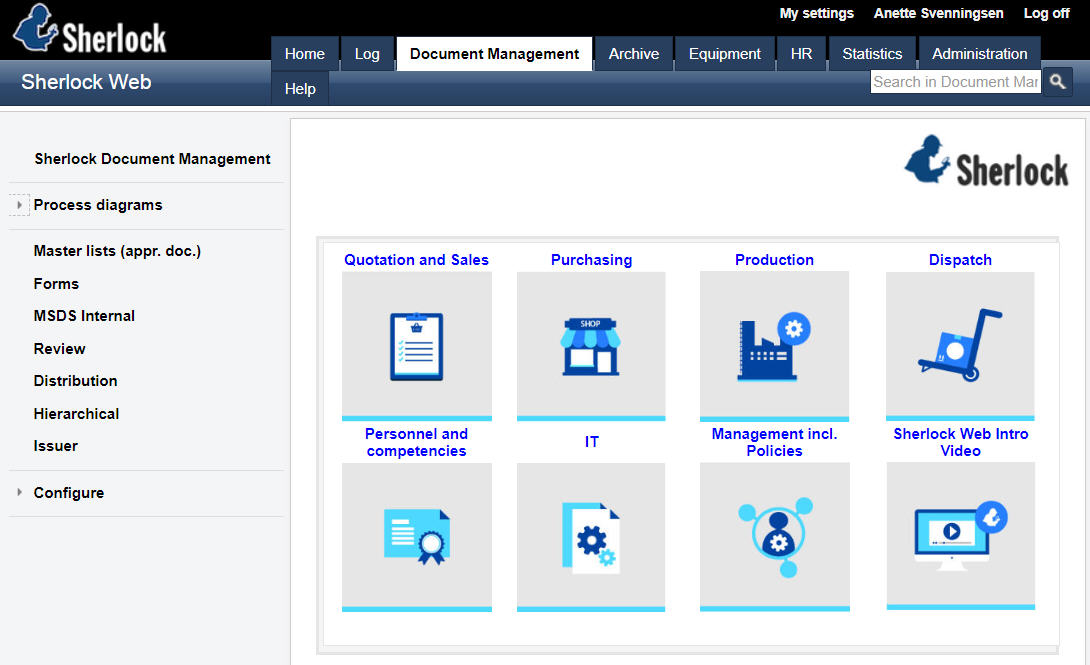The image size is (1090, 665).
Task: Click Sherlock Web Intro Video title link
Action: click(x=961, y=442)
